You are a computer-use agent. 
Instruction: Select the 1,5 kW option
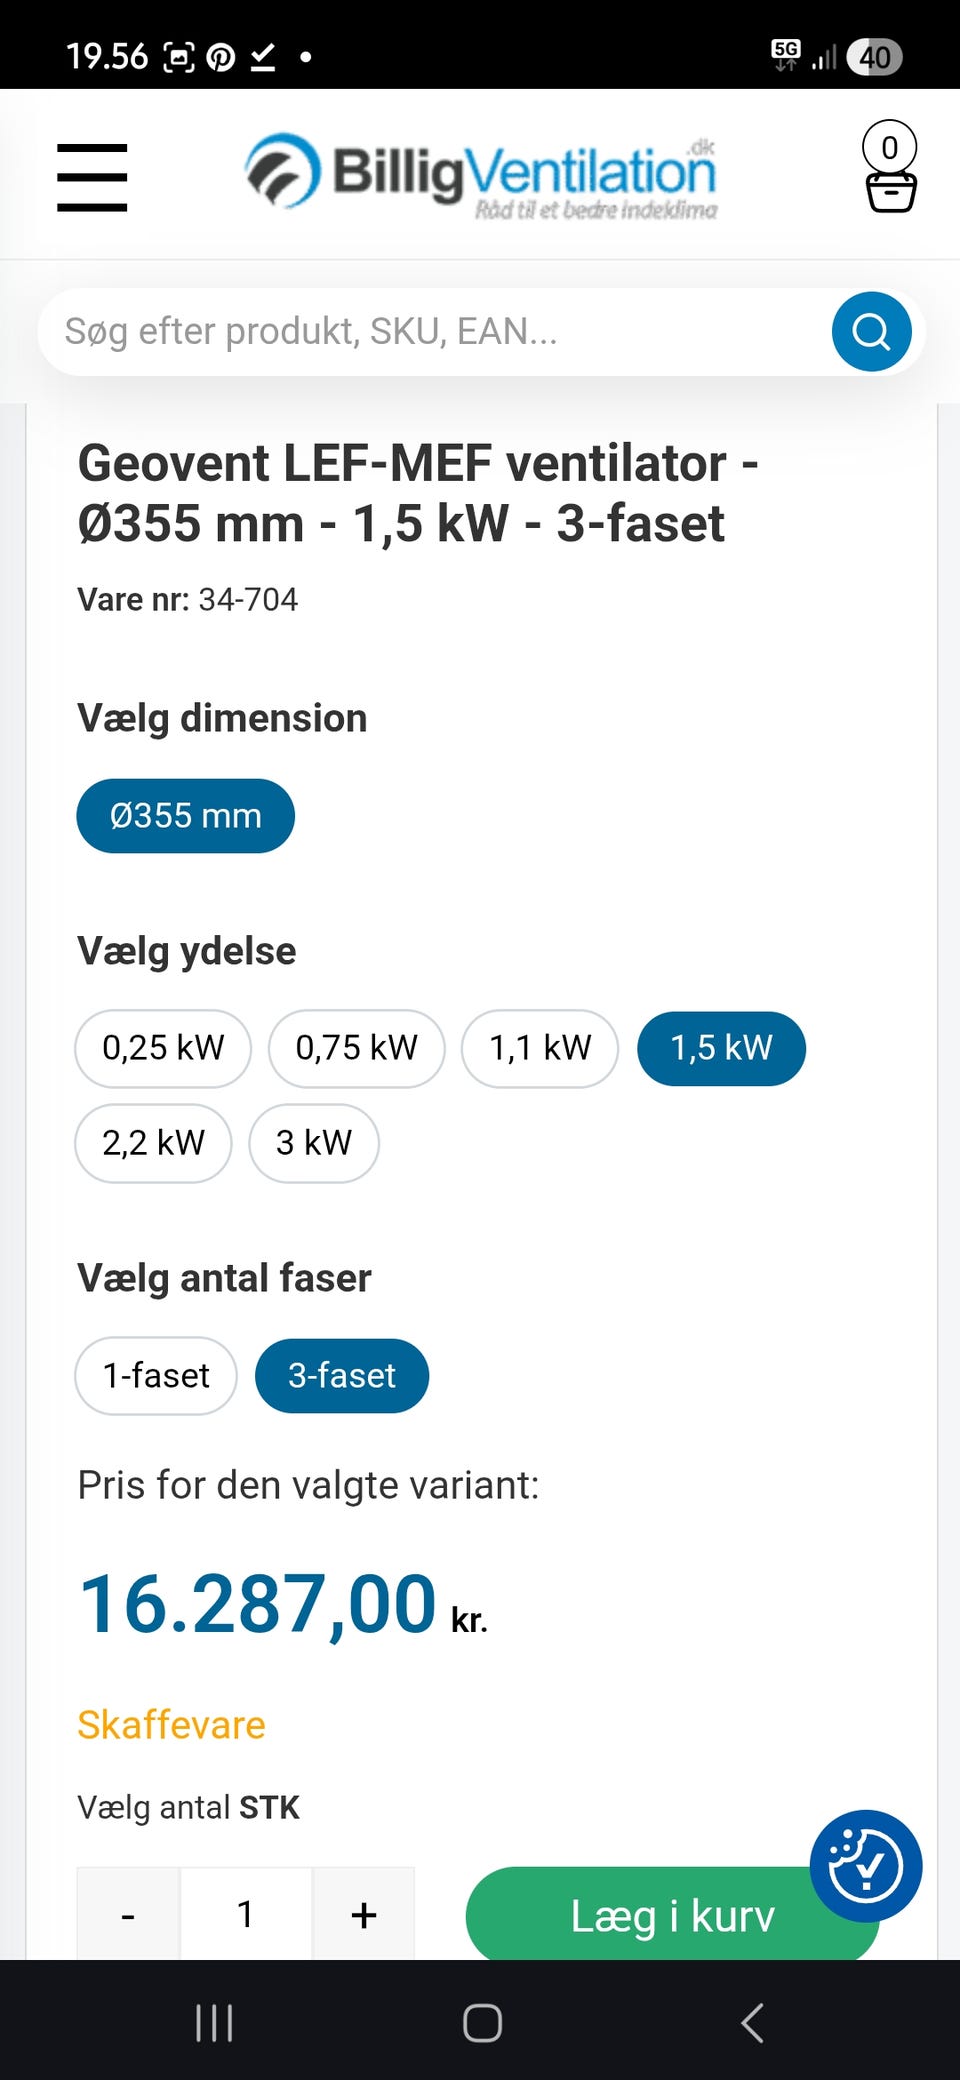coord(721,1048)
